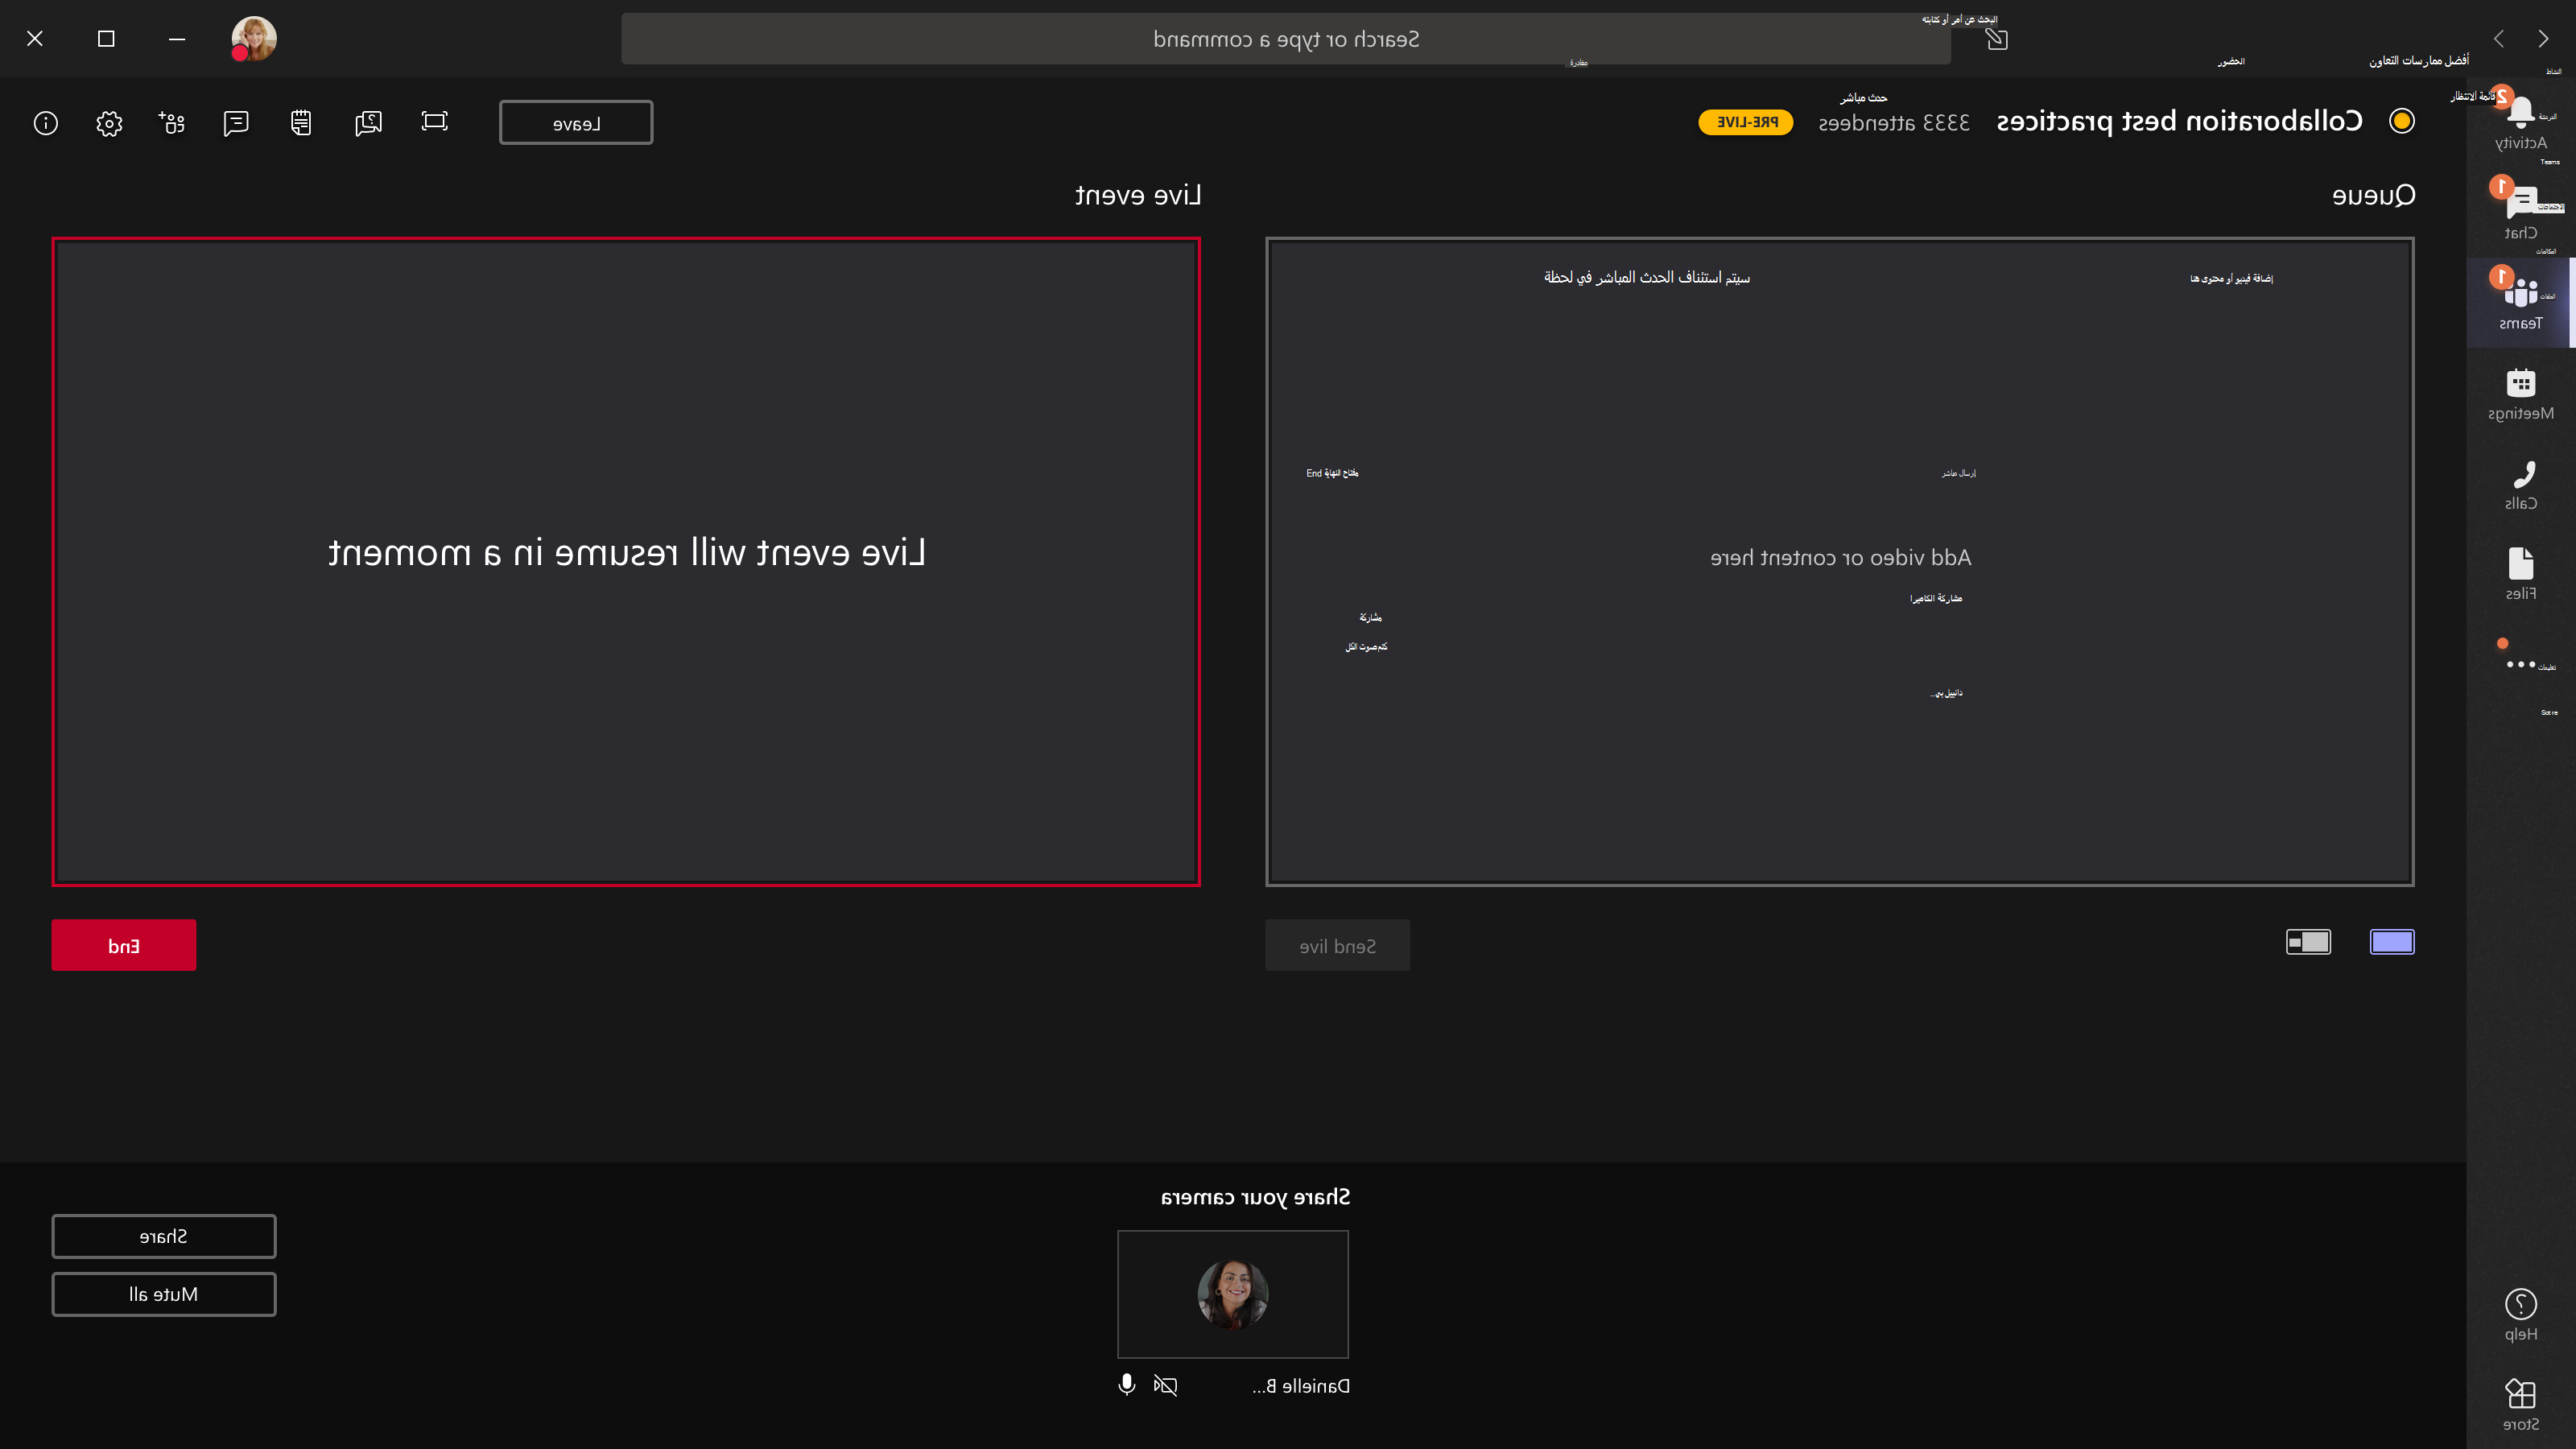
Task: Toggle Danielle's microphone icon
Action: [1126, 1385]
